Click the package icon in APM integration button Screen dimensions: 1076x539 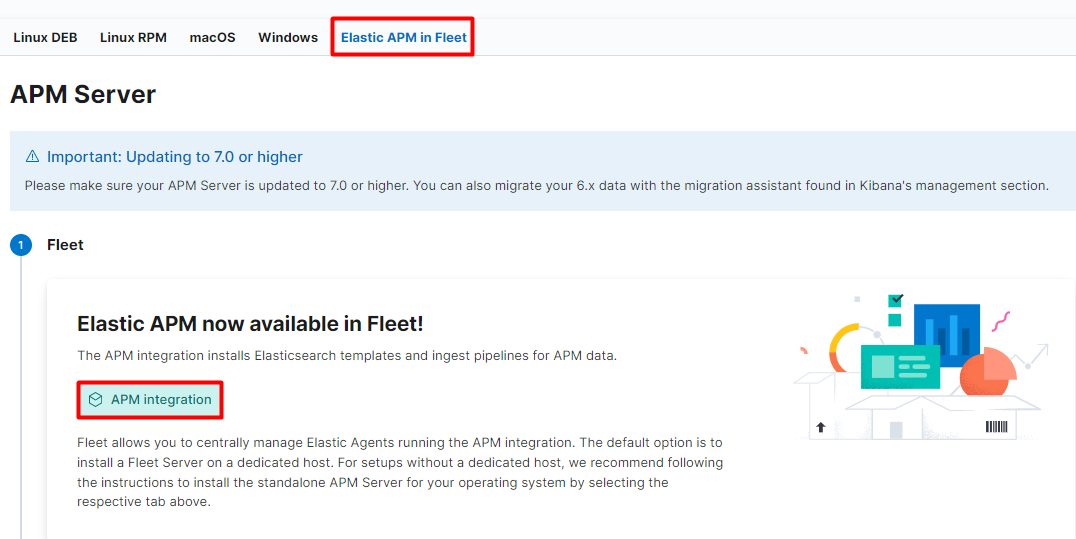point(95,400)
